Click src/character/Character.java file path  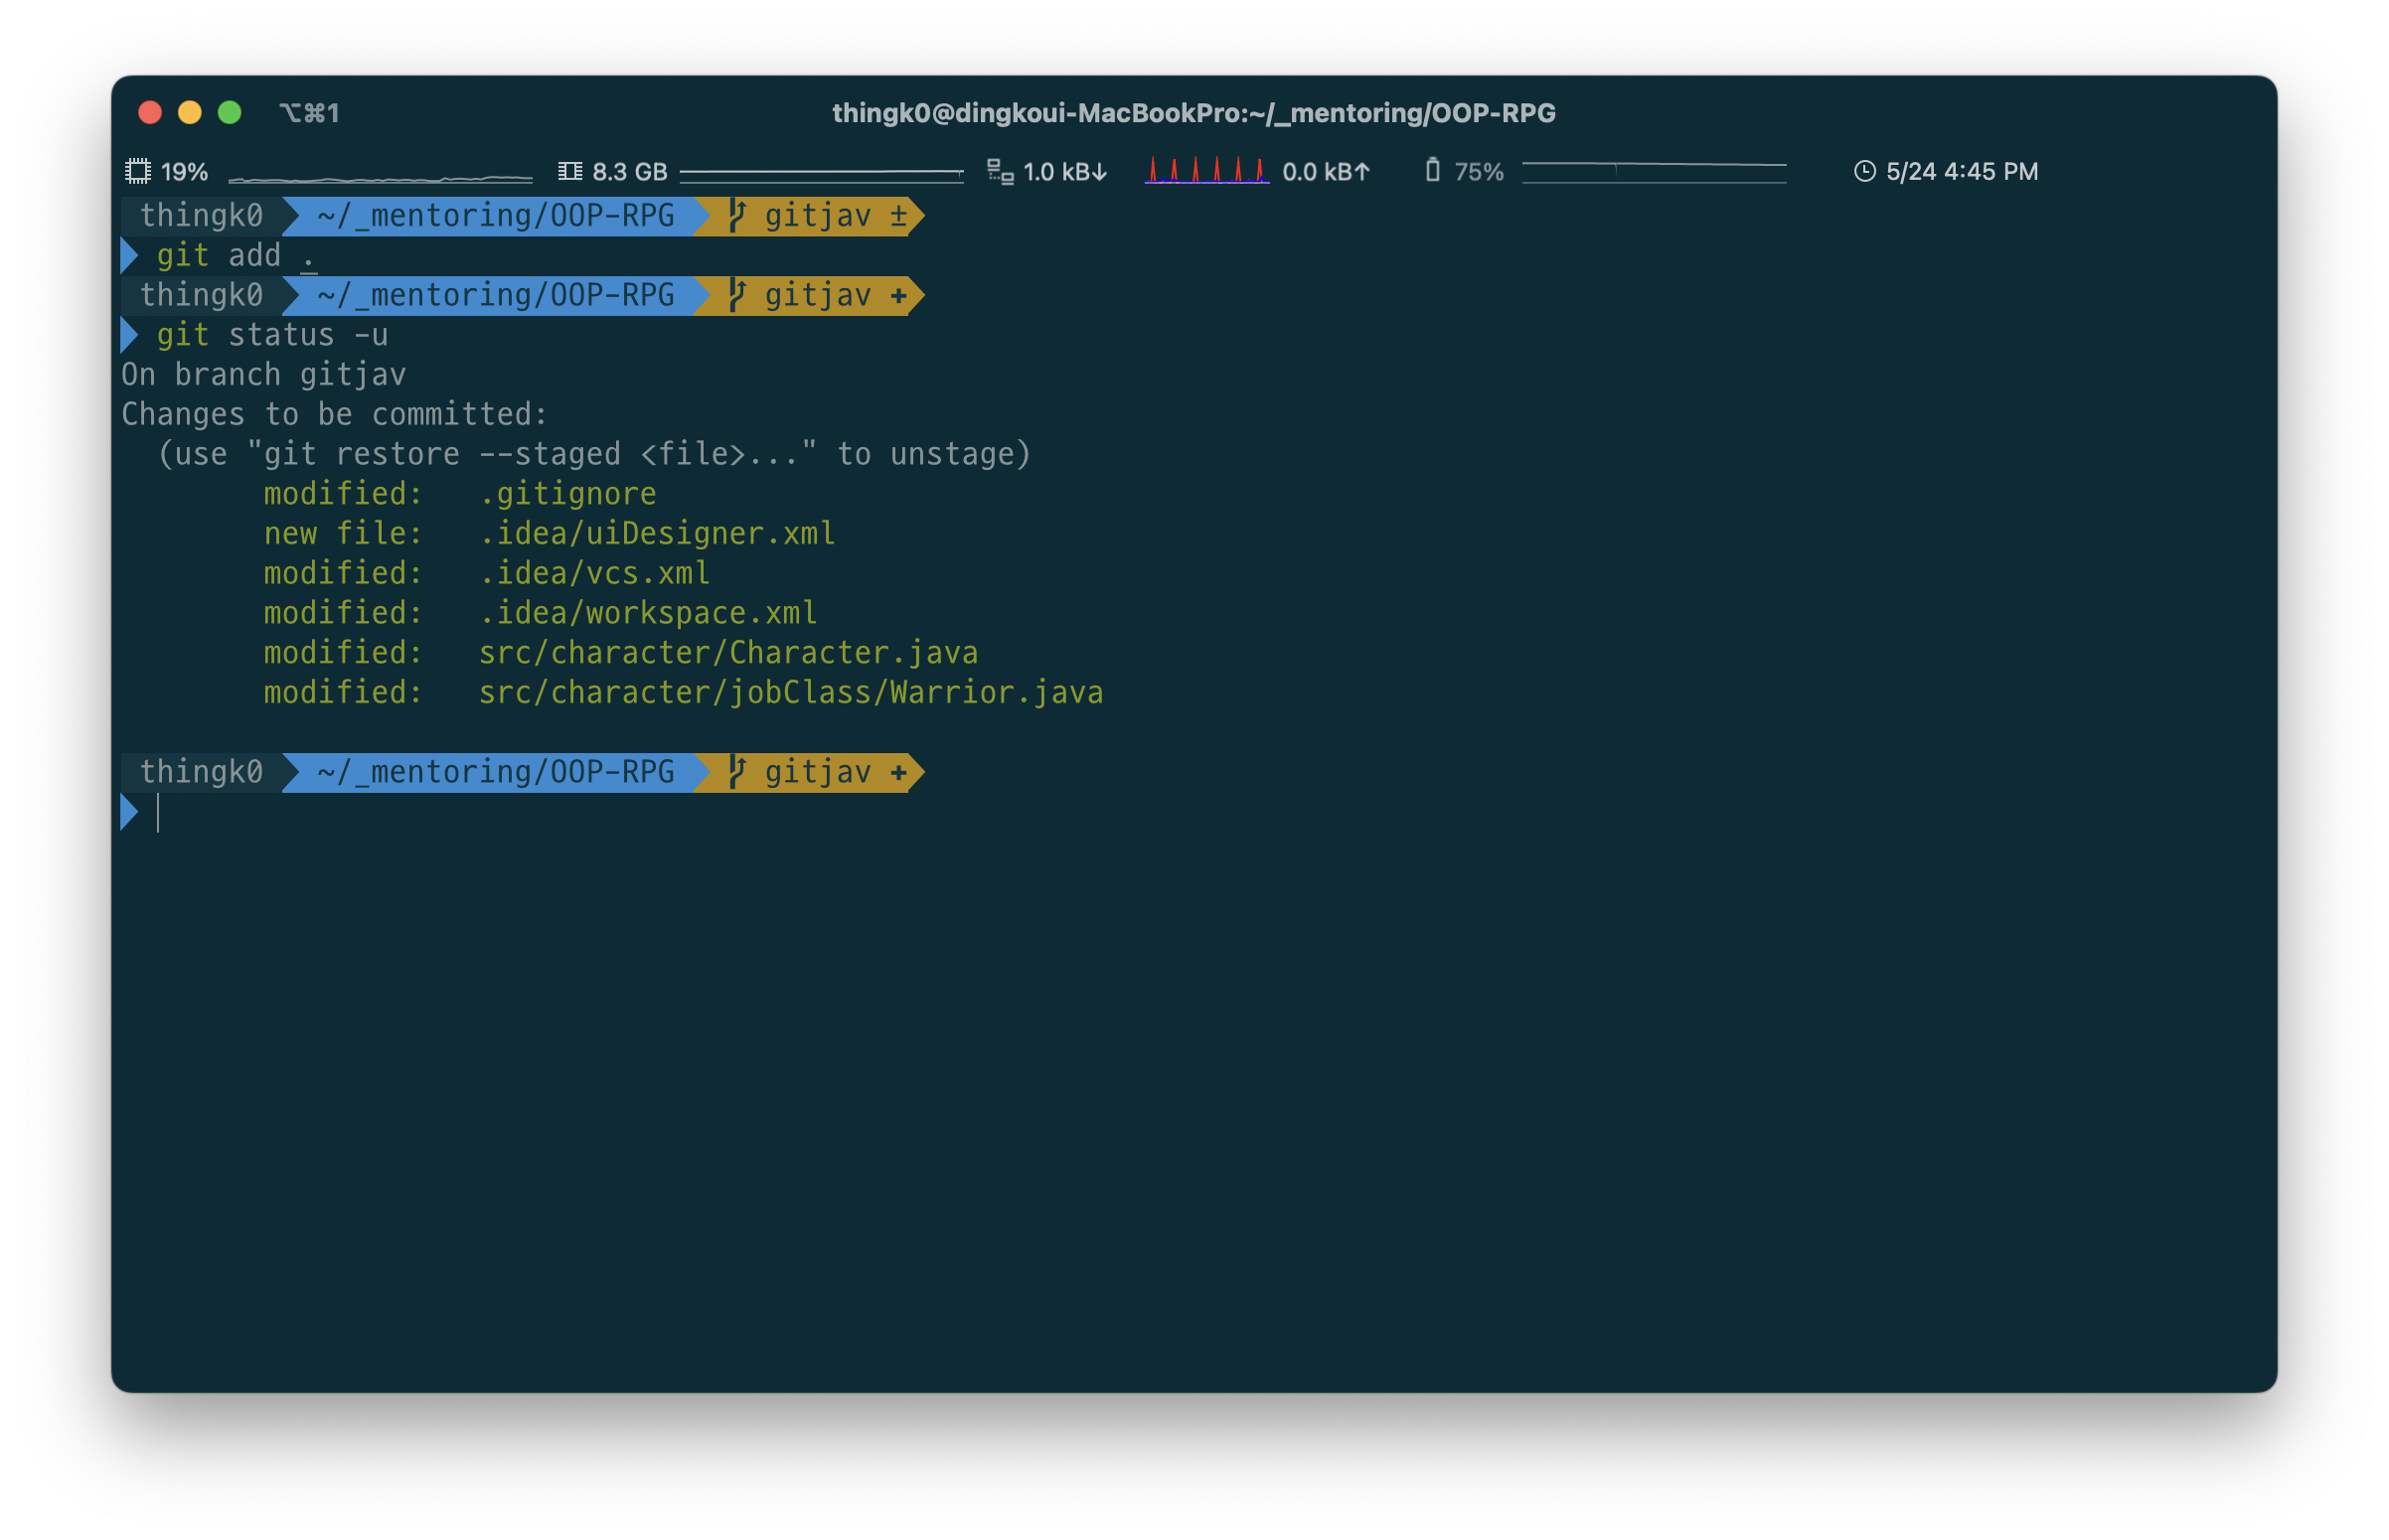point(728,653)
